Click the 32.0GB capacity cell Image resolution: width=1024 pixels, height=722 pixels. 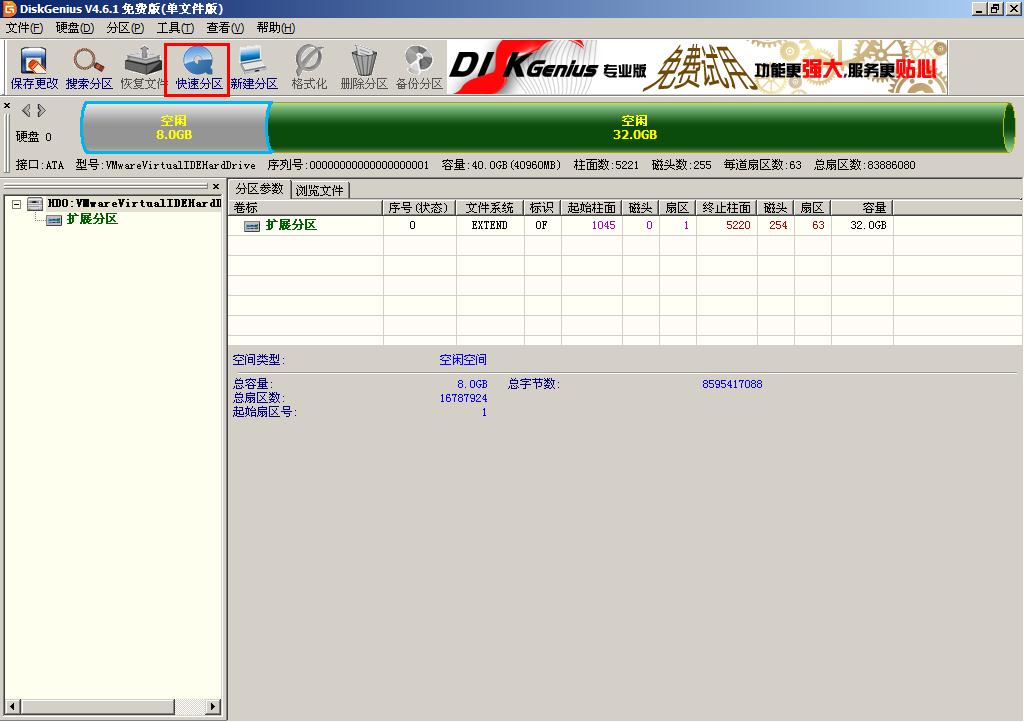pyautogui.click(x=868, y=225)
